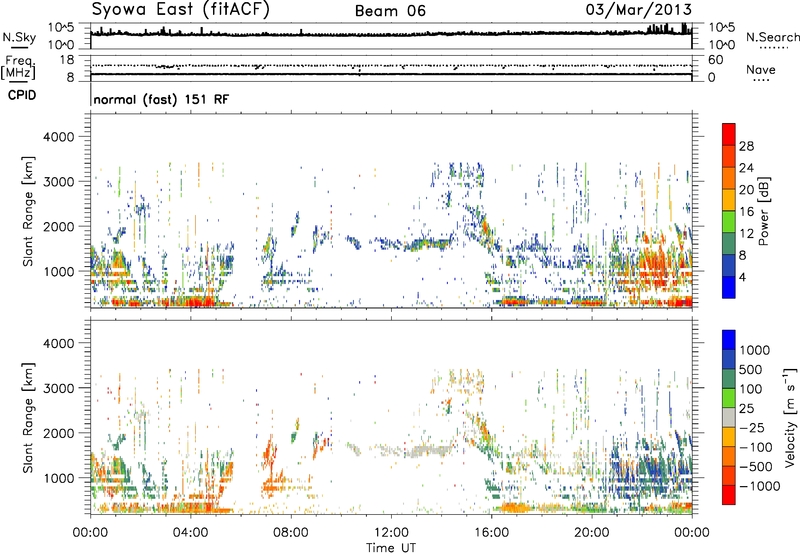Click the '20:00' time tick label
The width and height of the screenshot is (800, 554).
(x=591, y=533)
